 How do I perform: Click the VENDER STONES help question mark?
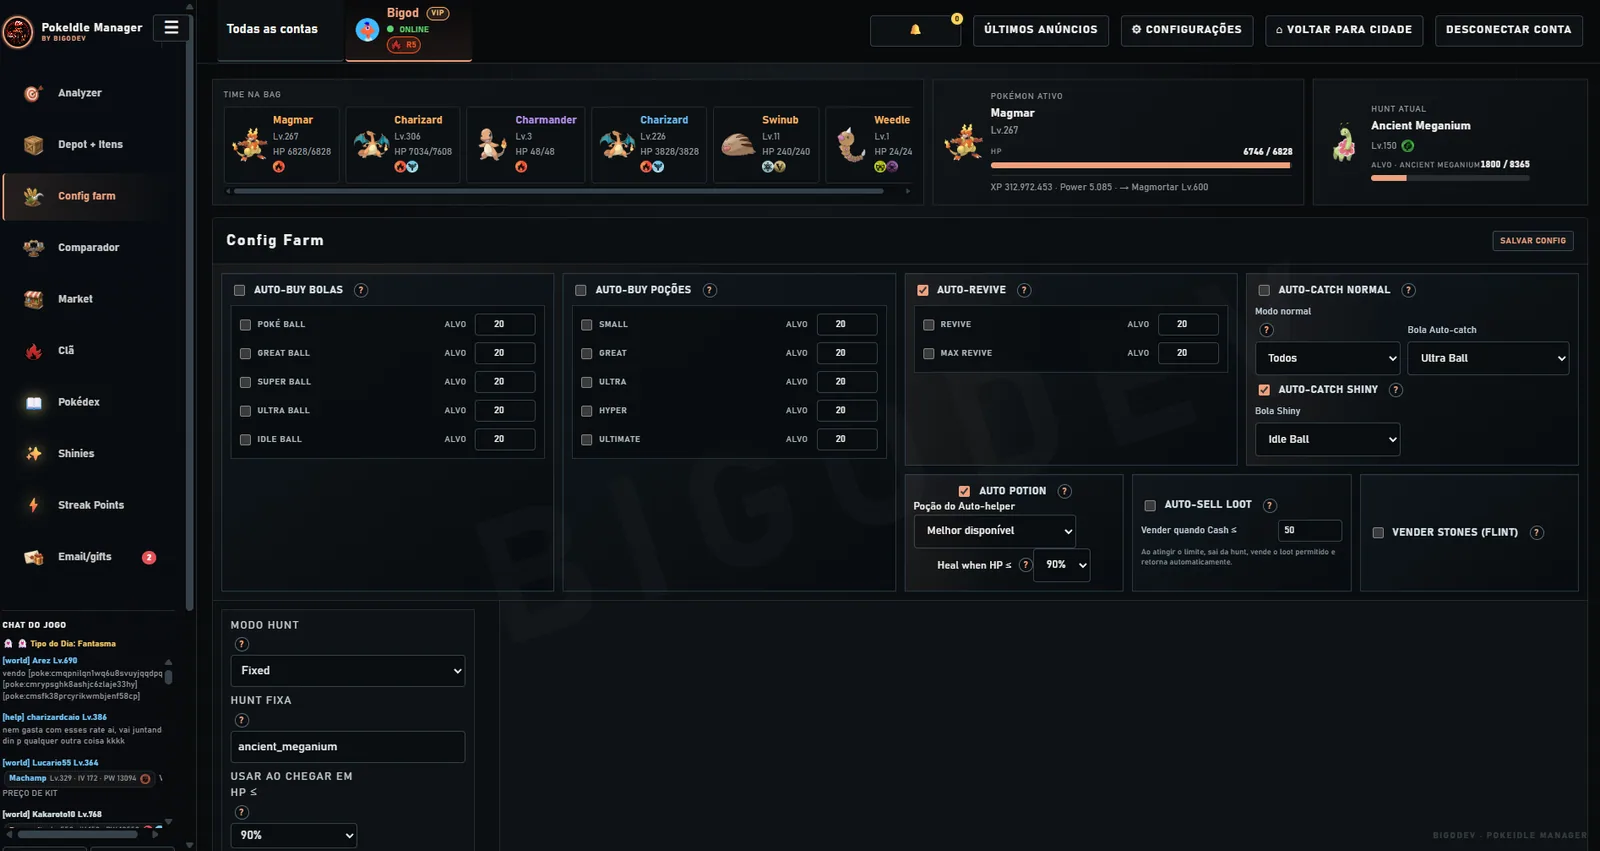click(x=1537, y=533)
